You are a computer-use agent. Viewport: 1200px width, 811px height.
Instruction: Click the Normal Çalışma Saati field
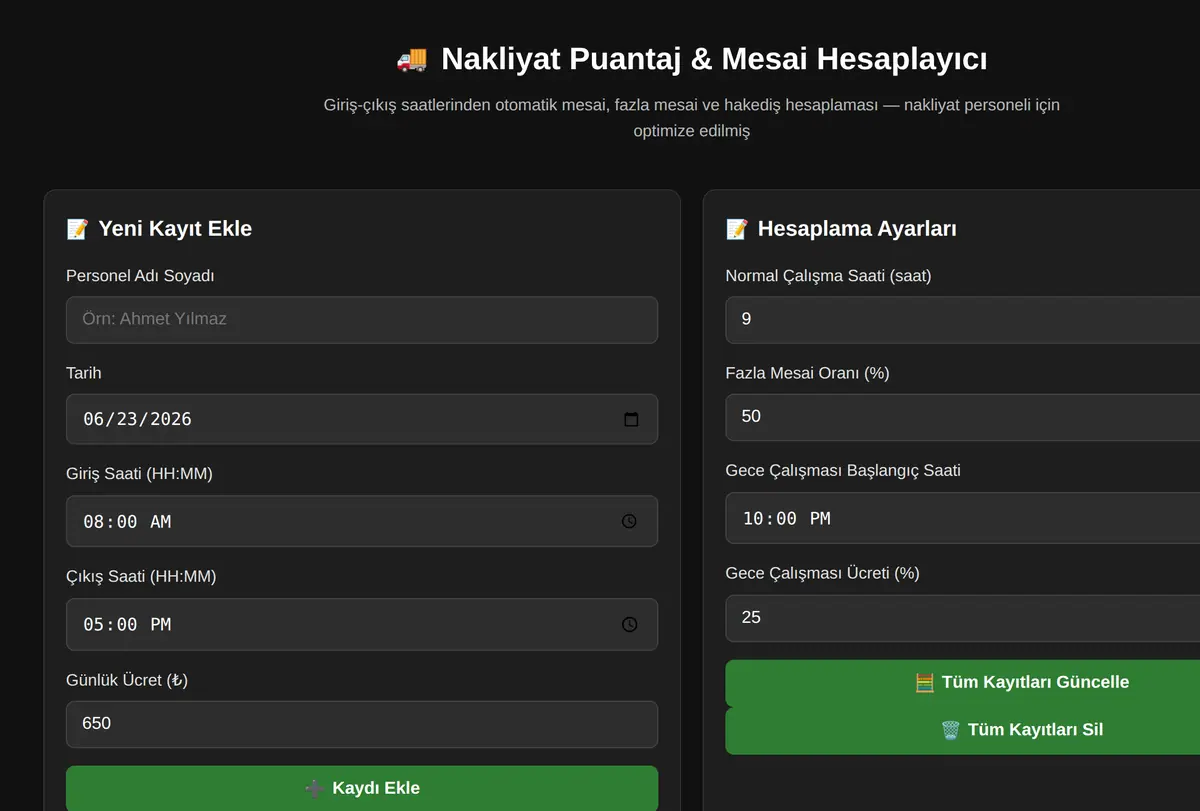pos(963,320)
